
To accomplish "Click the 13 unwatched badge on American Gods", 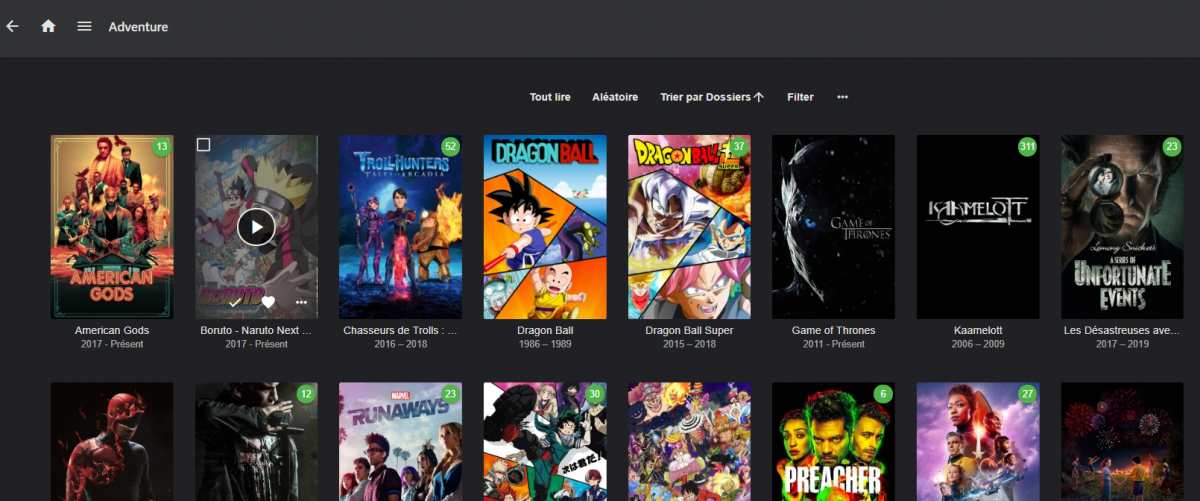I will [x=162, y=147].
